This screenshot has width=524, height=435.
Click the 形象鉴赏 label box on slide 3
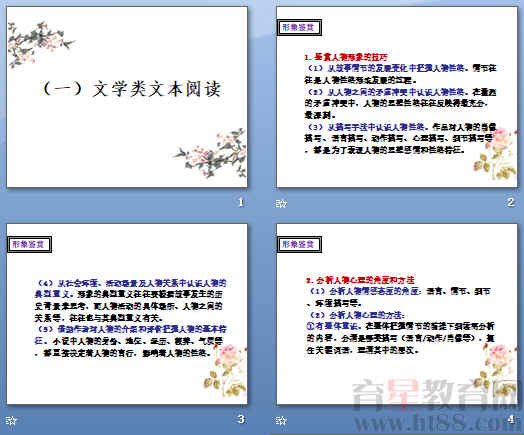click(x=29, y=245)
